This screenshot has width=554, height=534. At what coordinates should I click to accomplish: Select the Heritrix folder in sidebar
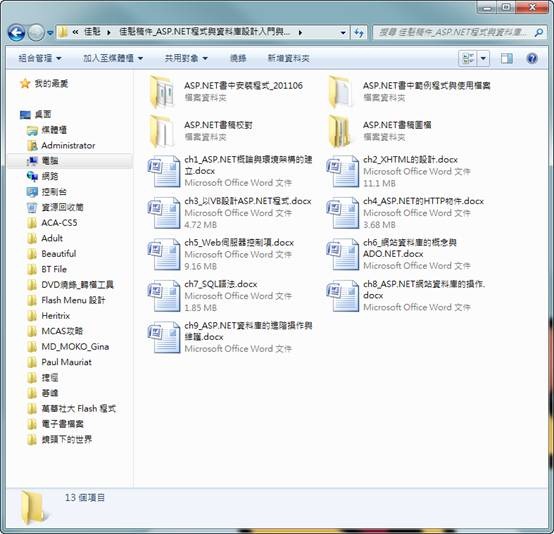[49, 316]
